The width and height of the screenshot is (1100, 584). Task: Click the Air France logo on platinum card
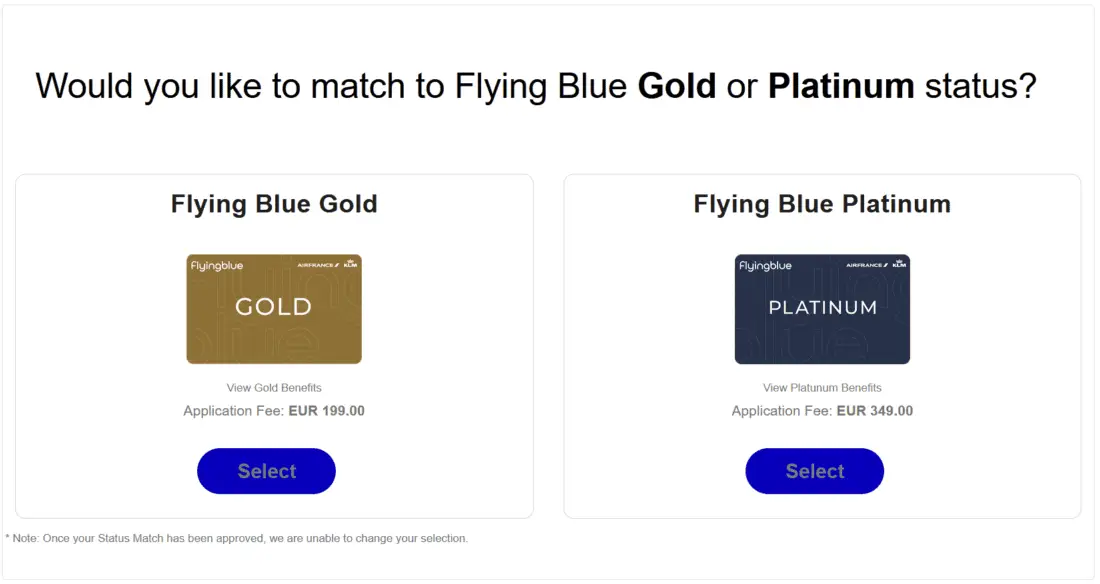[866, 266]
